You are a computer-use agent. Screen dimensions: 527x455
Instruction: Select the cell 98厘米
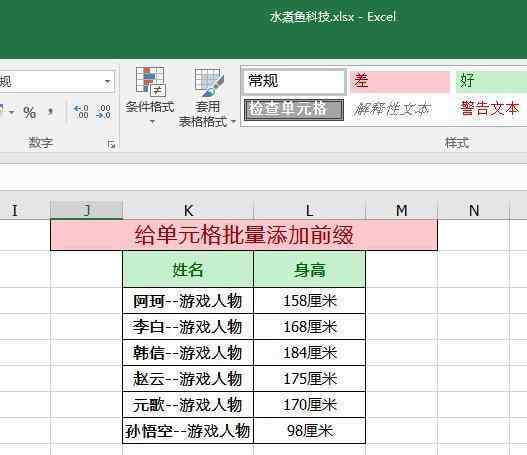pos(310,431)
